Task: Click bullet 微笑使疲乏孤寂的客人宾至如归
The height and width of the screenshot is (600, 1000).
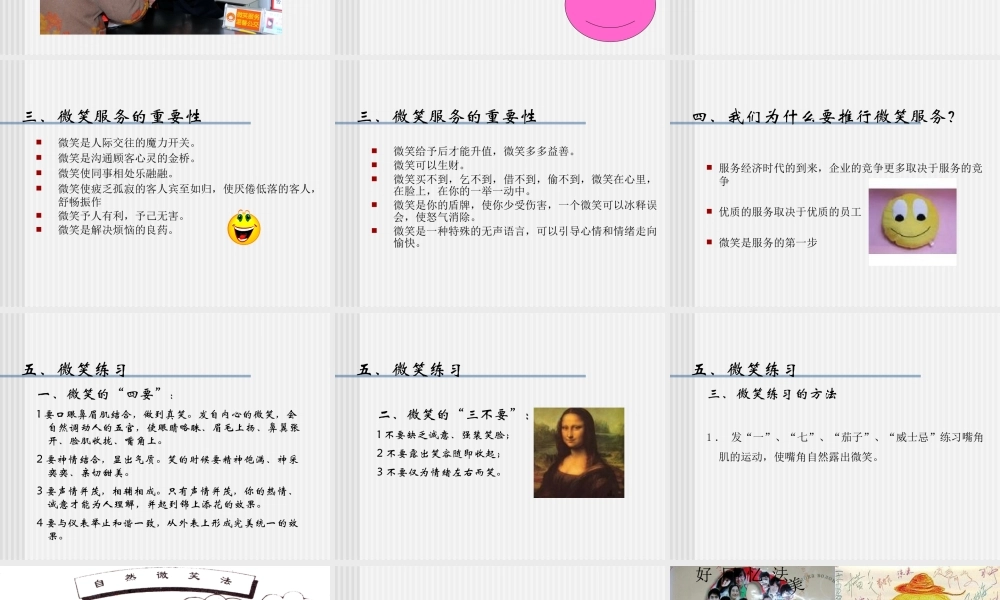Action: [x=187, y=194]
